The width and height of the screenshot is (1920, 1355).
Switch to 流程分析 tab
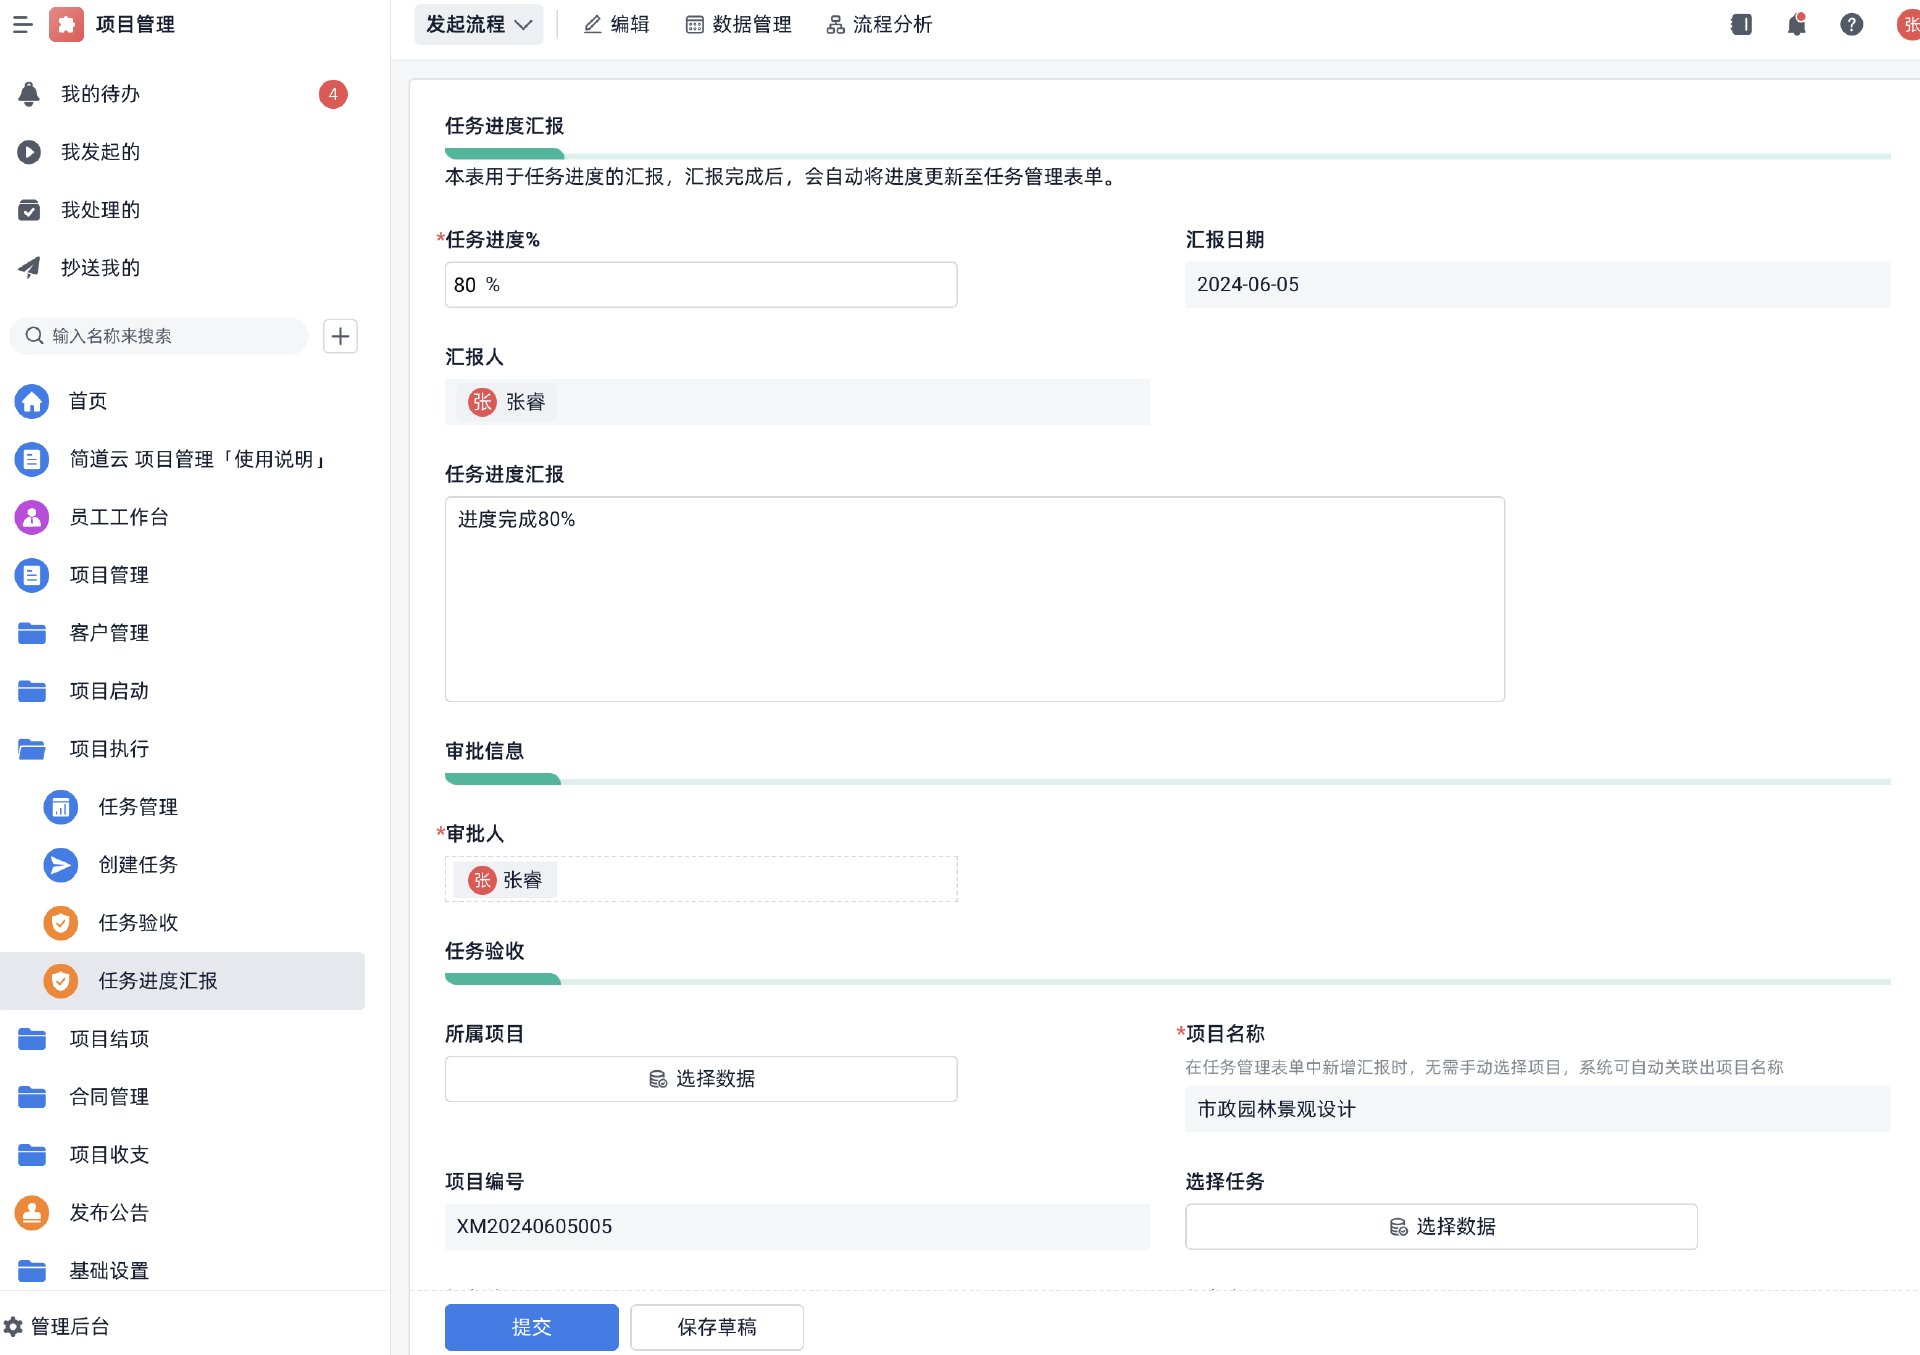pyautogui.click(x=879, y=24)
